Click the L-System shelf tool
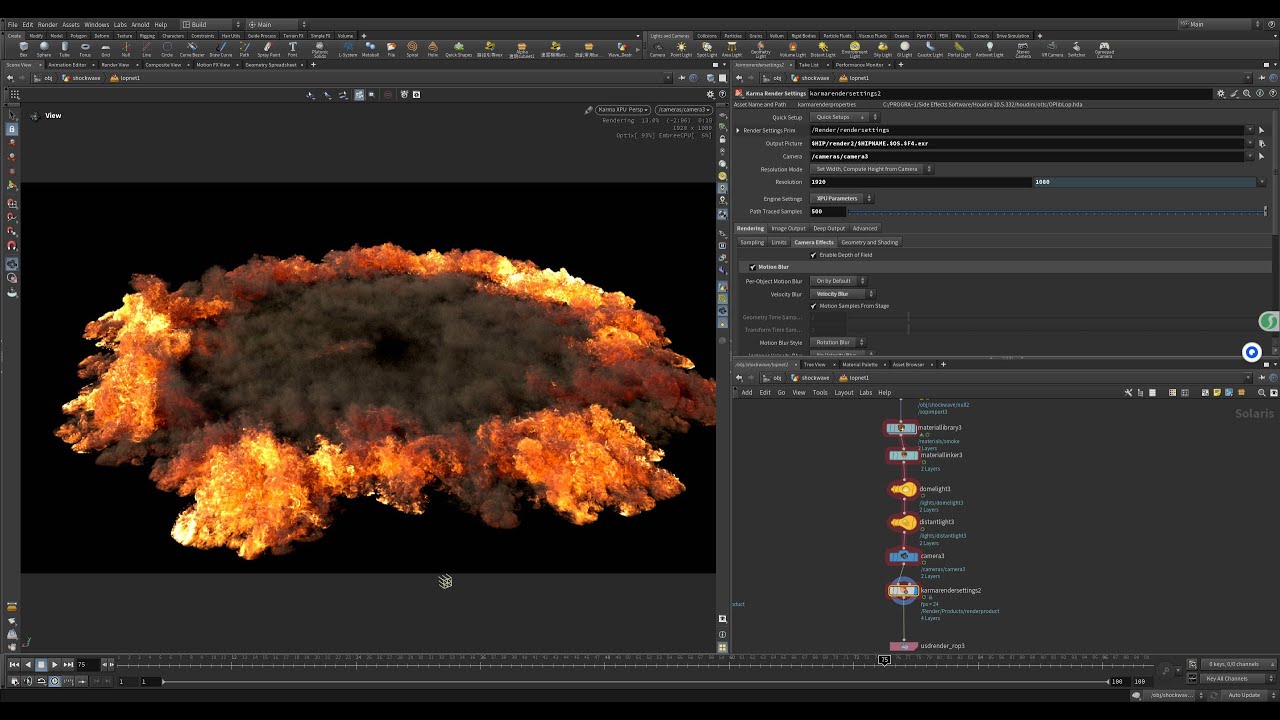 pyautogui.click(x=348, y=48)
